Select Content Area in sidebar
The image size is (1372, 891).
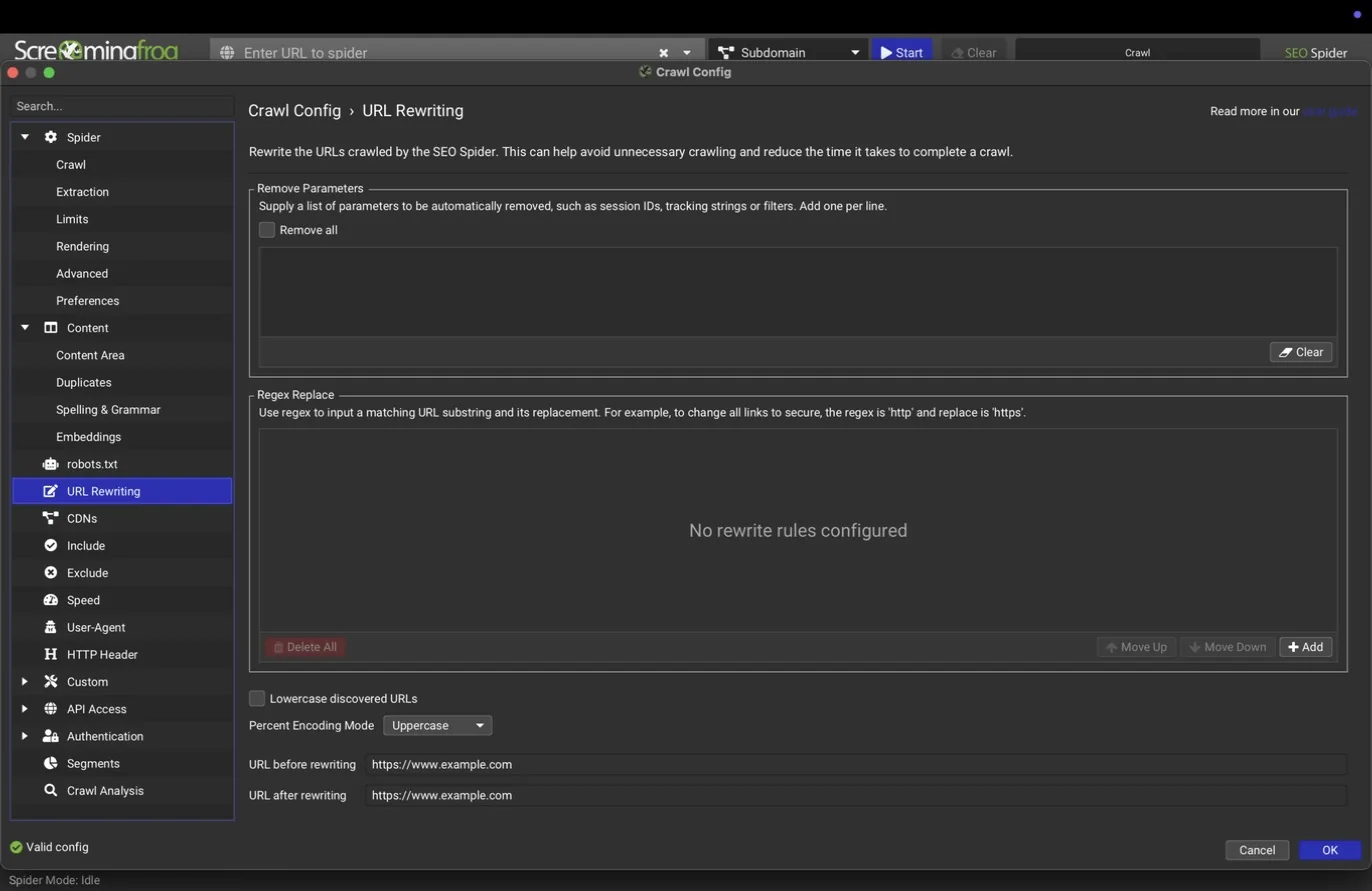point(90,355)
